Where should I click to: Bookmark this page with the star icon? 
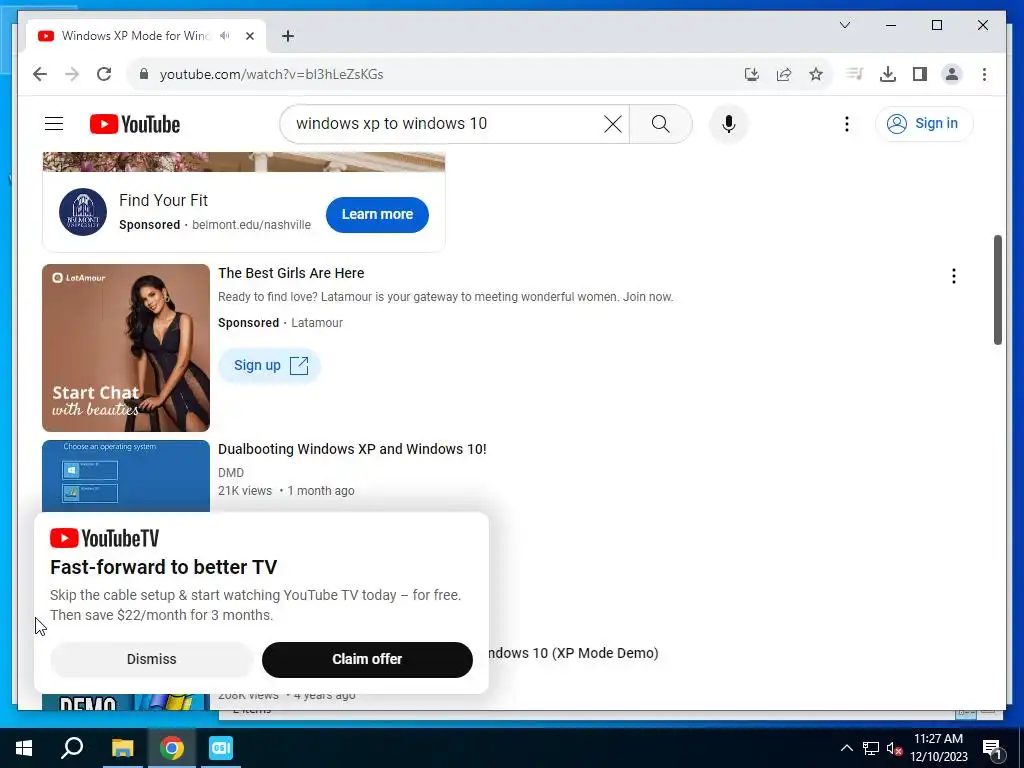point(816,74)
